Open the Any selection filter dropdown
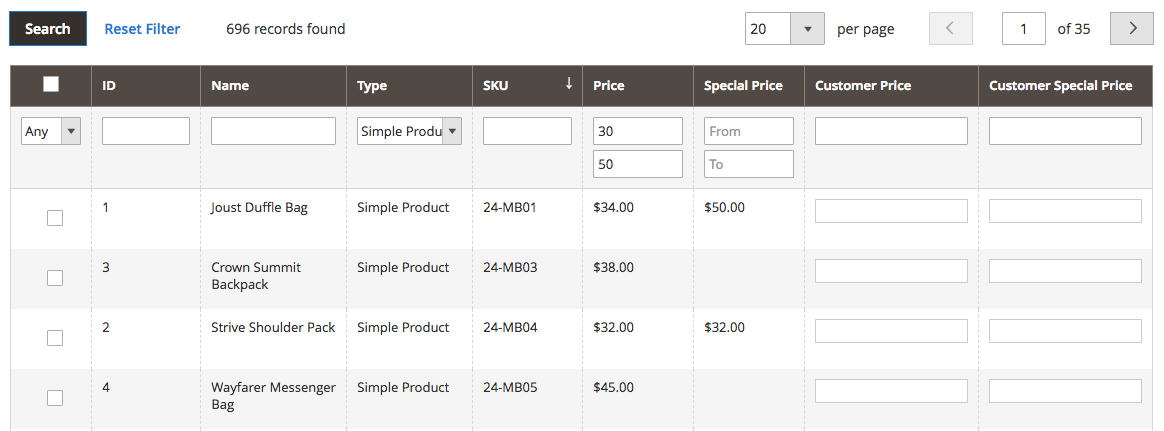Viewport: 1164px width, 431px height. pyautogui.click(x=50, y=131)
